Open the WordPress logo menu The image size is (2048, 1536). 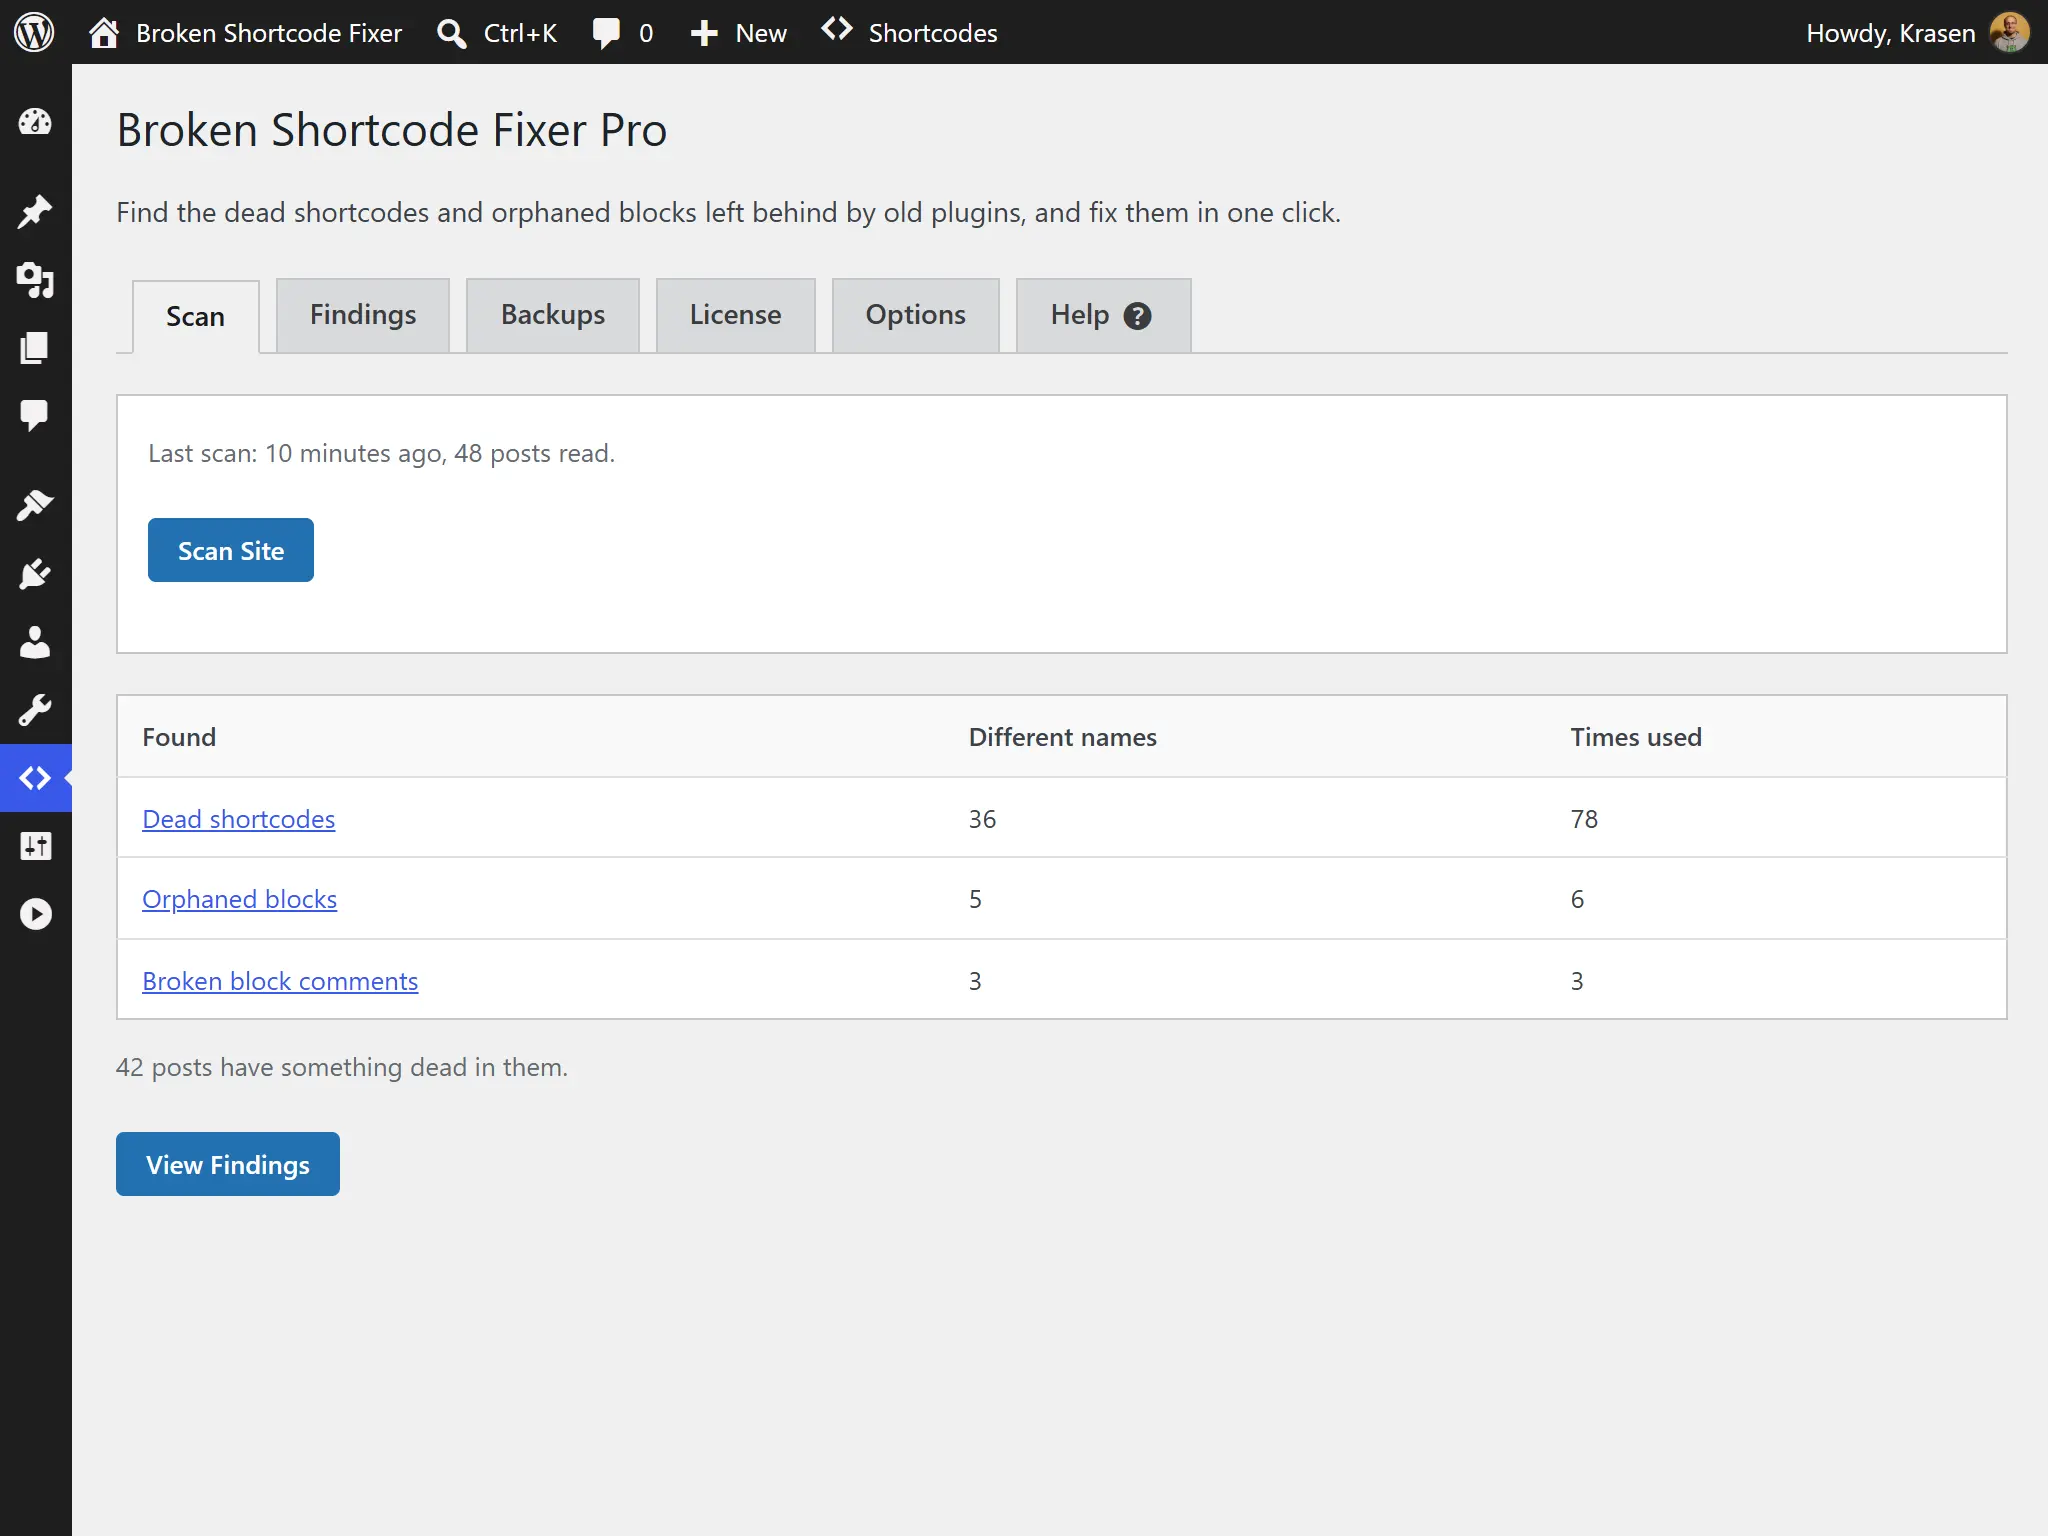(x=34, y=32)
